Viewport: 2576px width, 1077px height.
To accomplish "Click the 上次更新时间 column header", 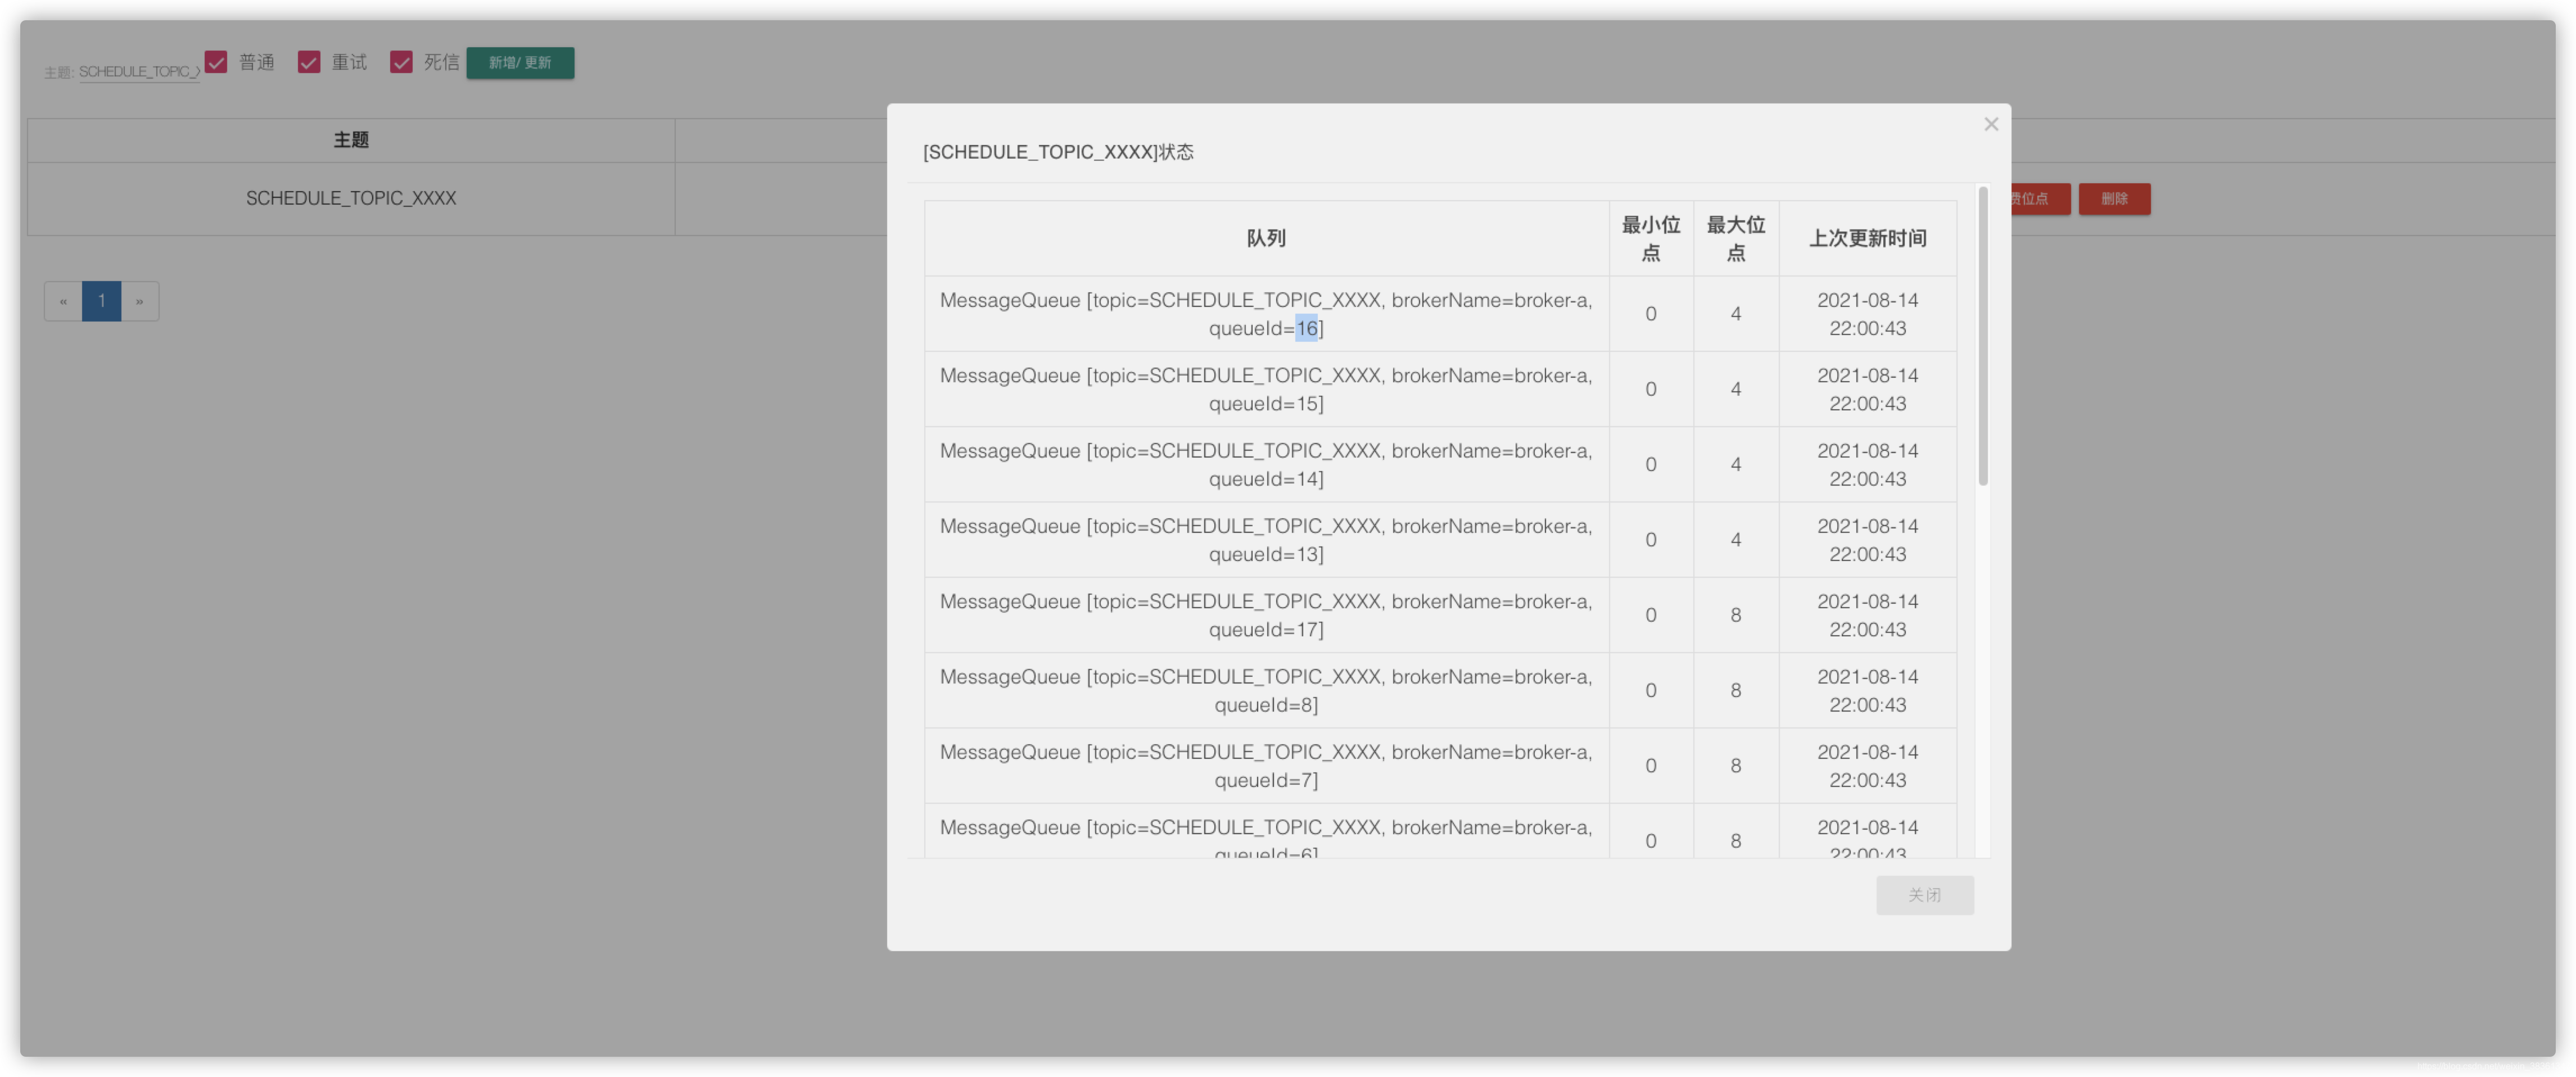I will coord(1867,238).
